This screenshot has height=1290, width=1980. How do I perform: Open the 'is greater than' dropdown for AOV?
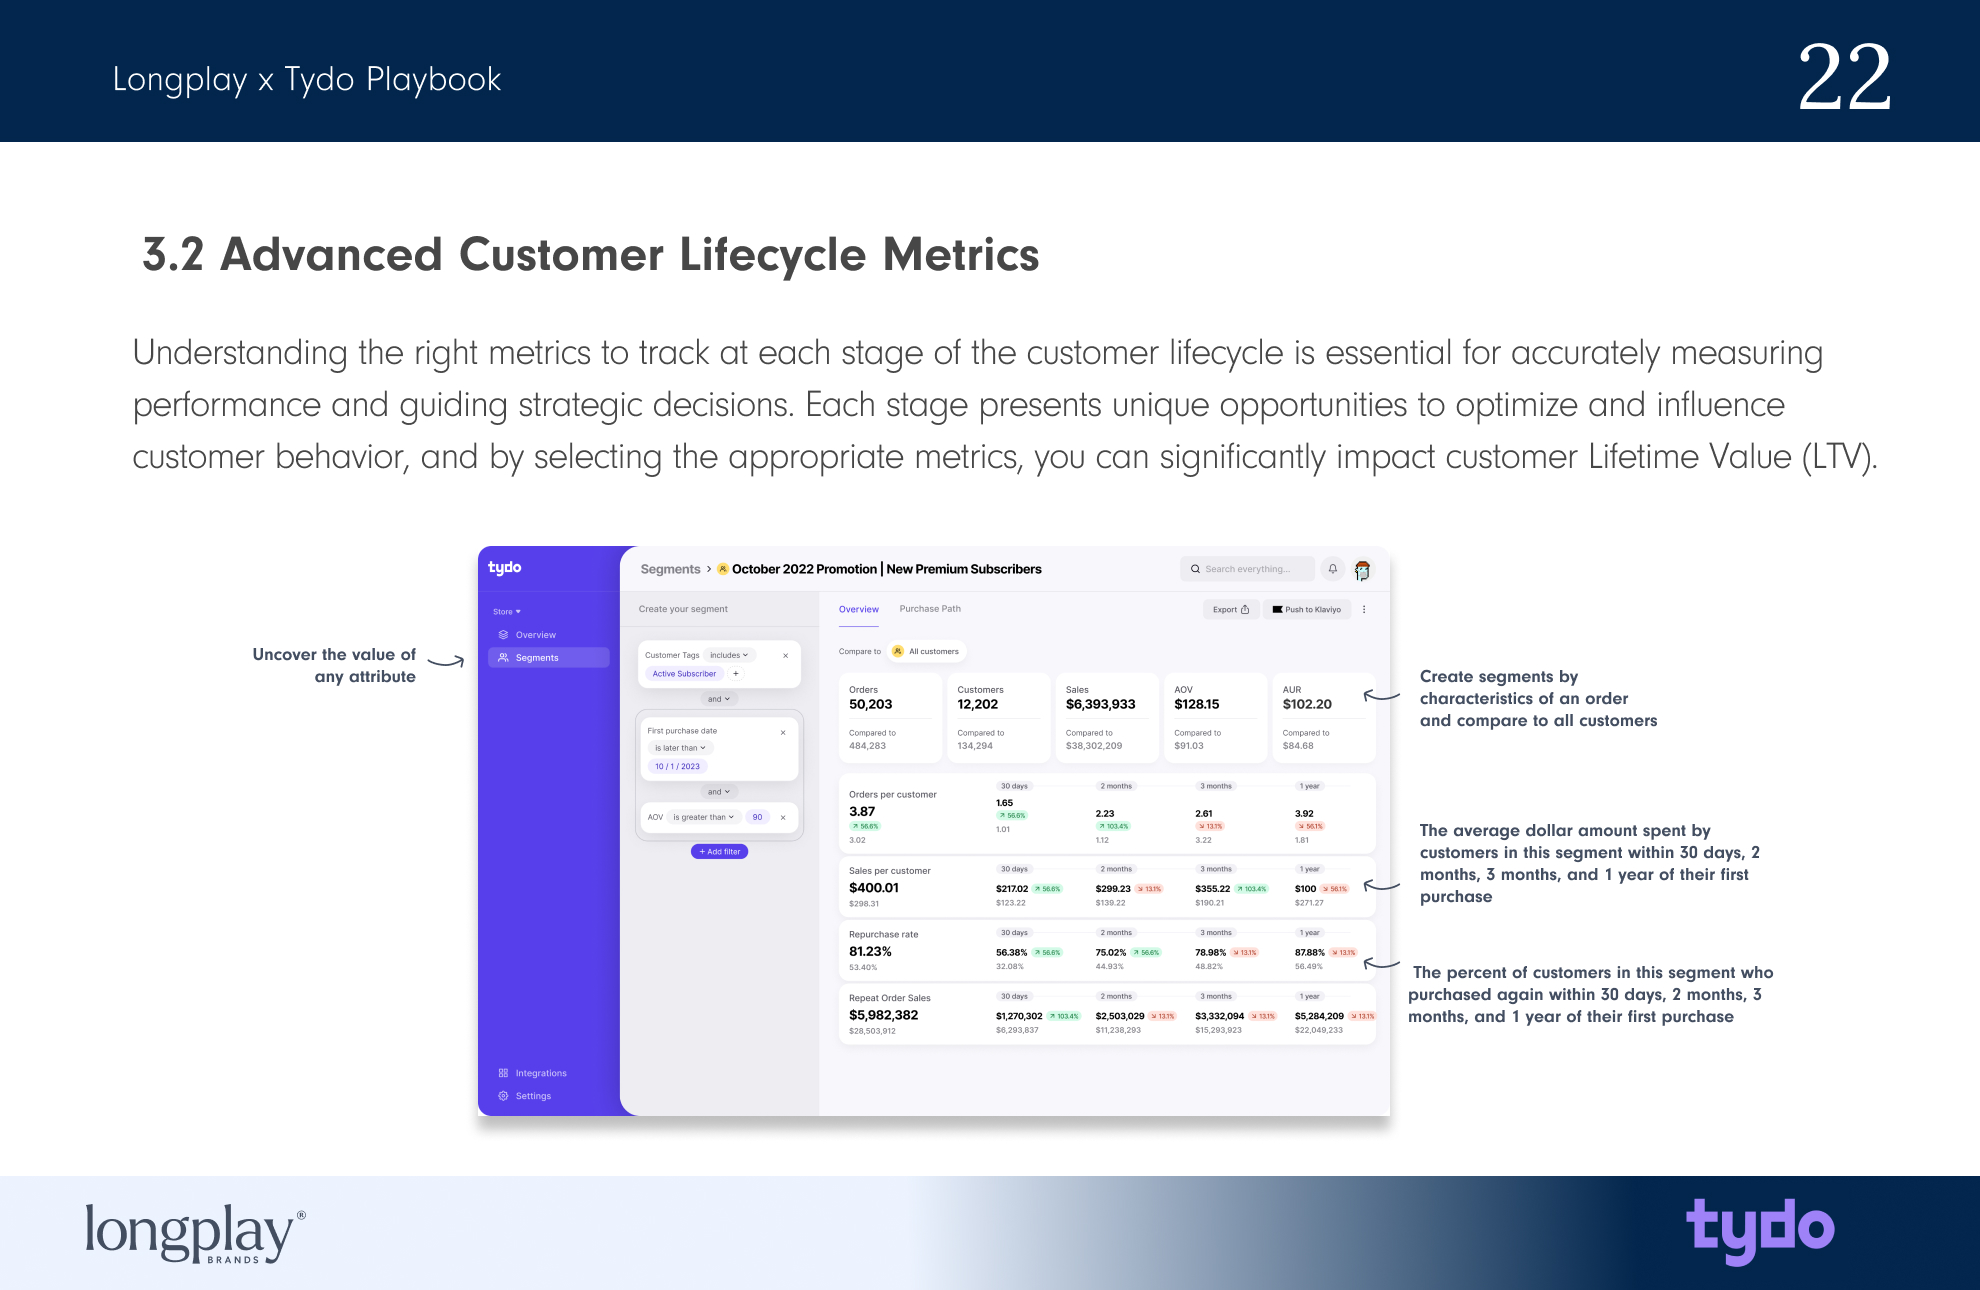(704, 817)
